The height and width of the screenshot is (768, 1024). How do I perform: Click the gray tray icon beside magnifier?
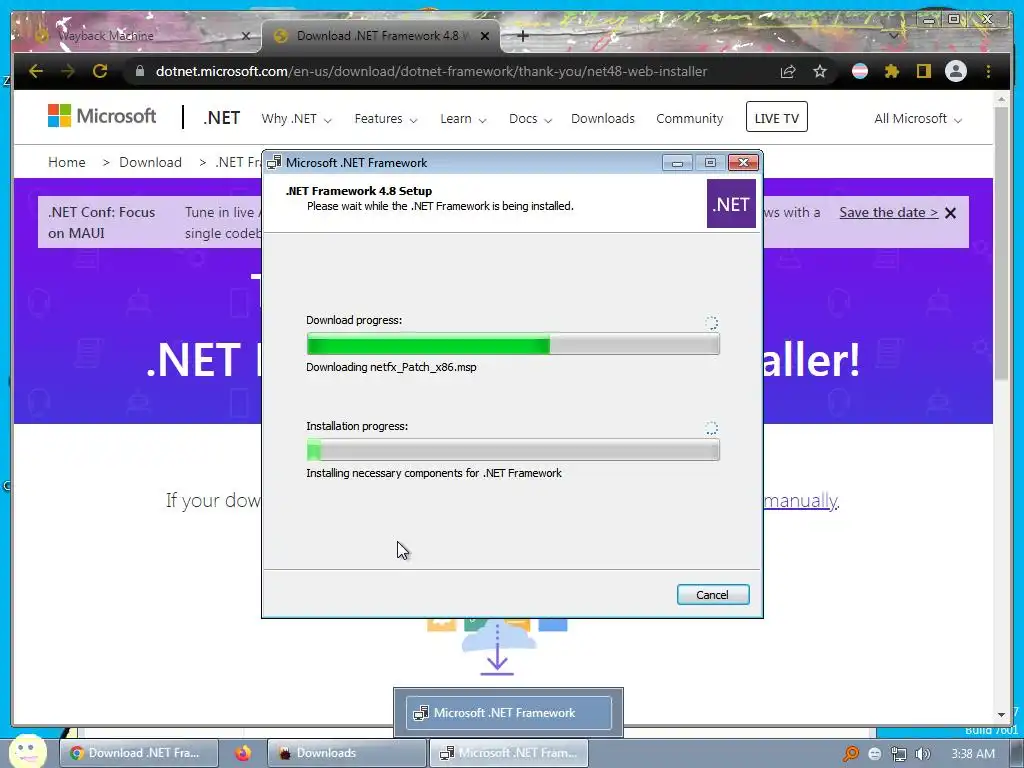click(874, 754)
